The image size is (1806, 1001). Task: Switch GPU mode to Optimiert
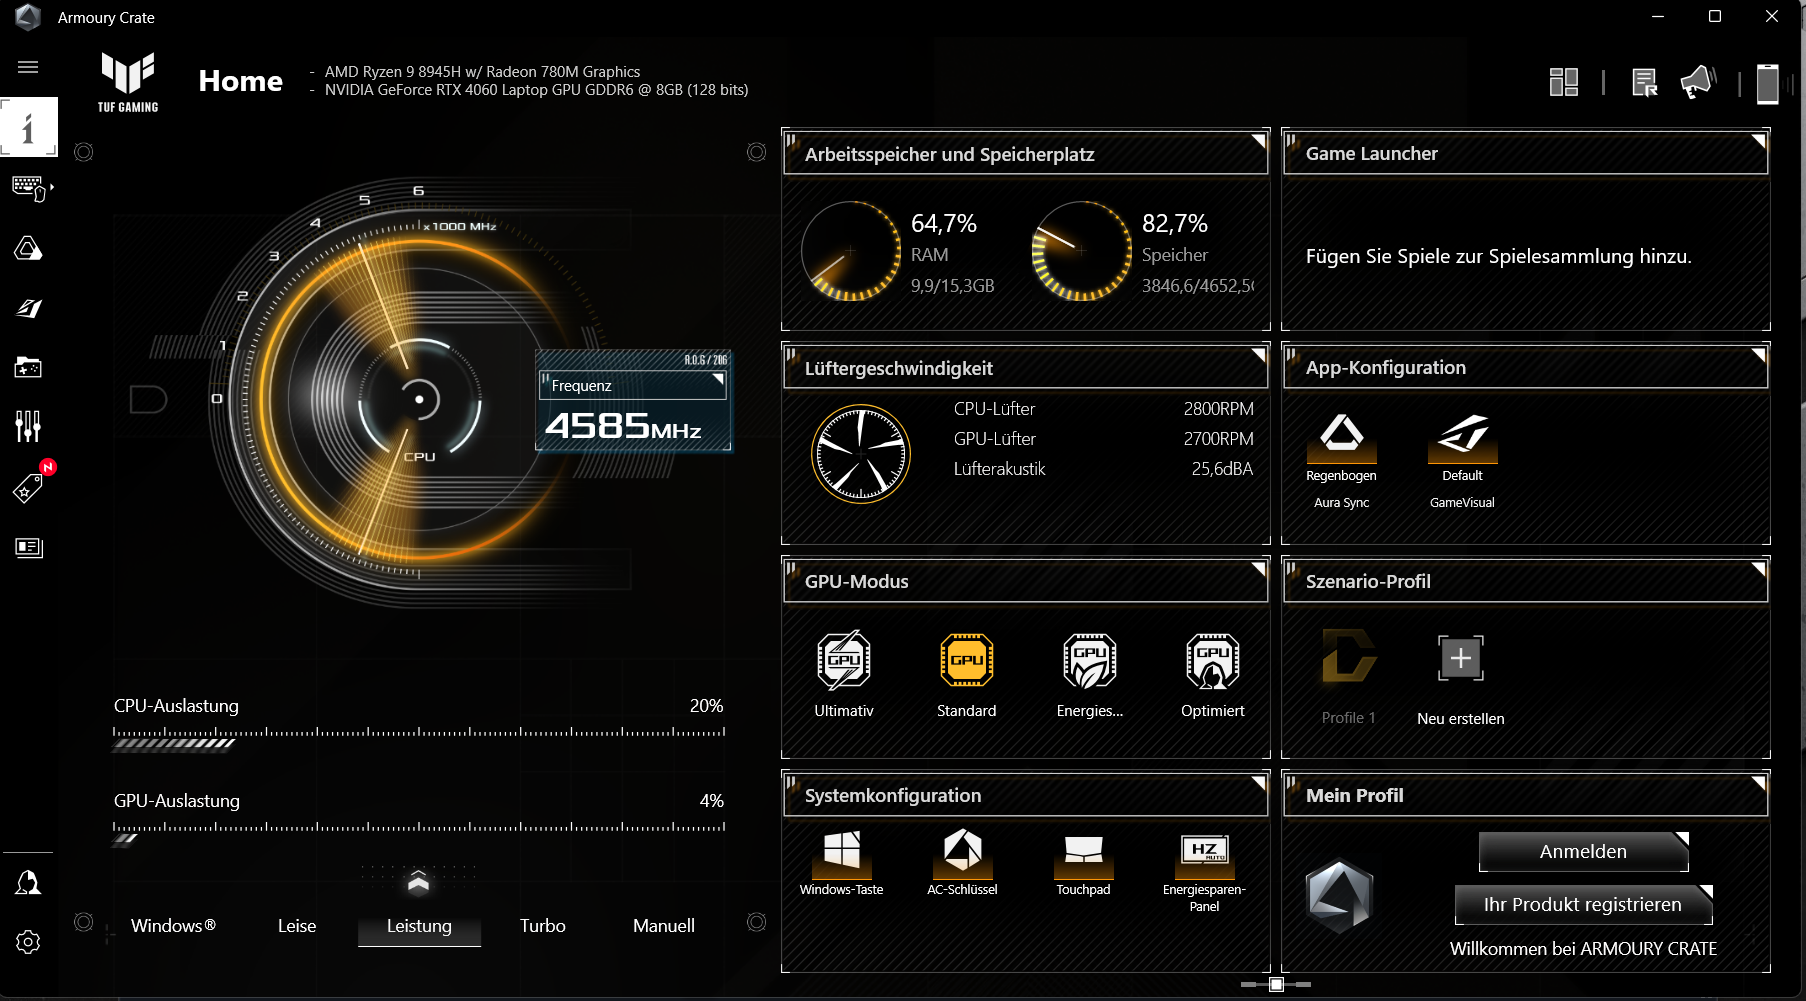pos(1213,660)
